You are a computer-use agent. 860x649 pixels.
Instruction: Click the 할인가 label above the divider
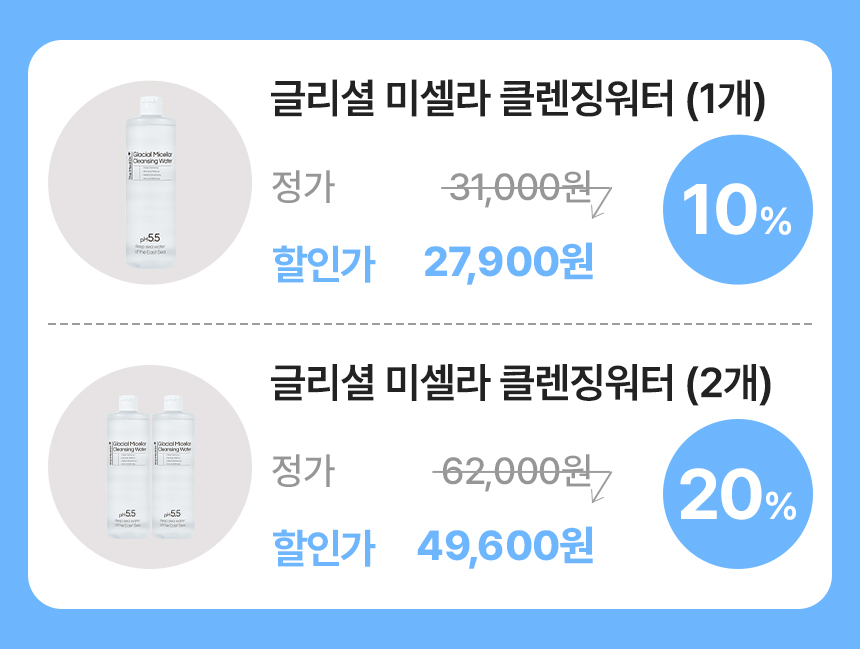point(323,264)
